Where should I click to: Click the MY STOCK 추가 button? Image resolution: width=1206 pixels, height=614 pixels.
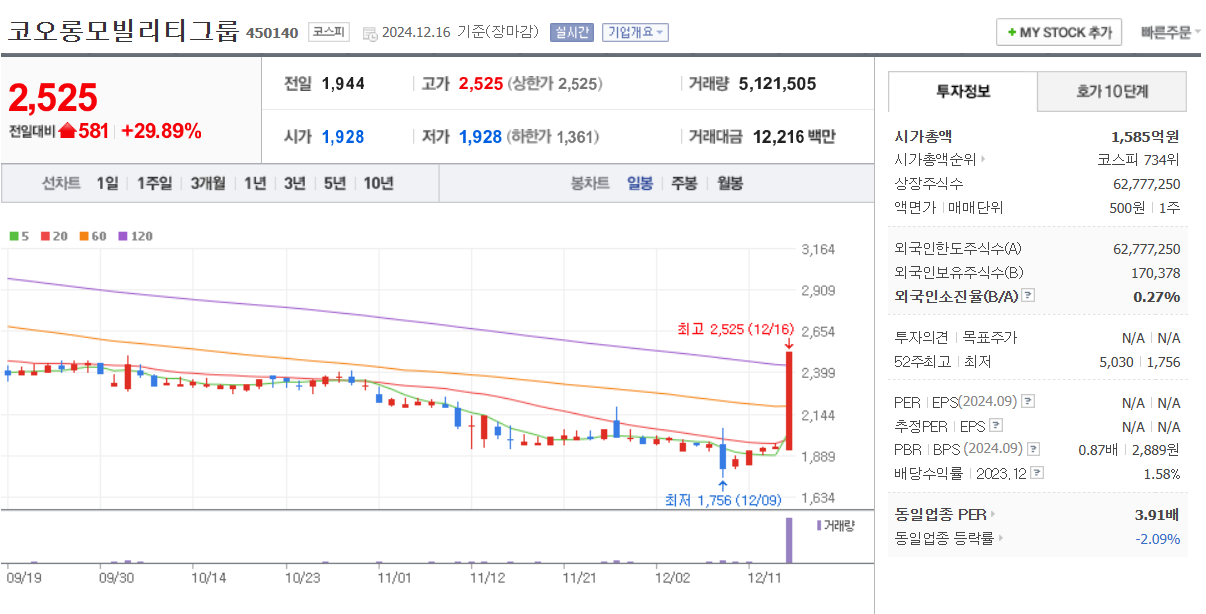point(1059,32)
